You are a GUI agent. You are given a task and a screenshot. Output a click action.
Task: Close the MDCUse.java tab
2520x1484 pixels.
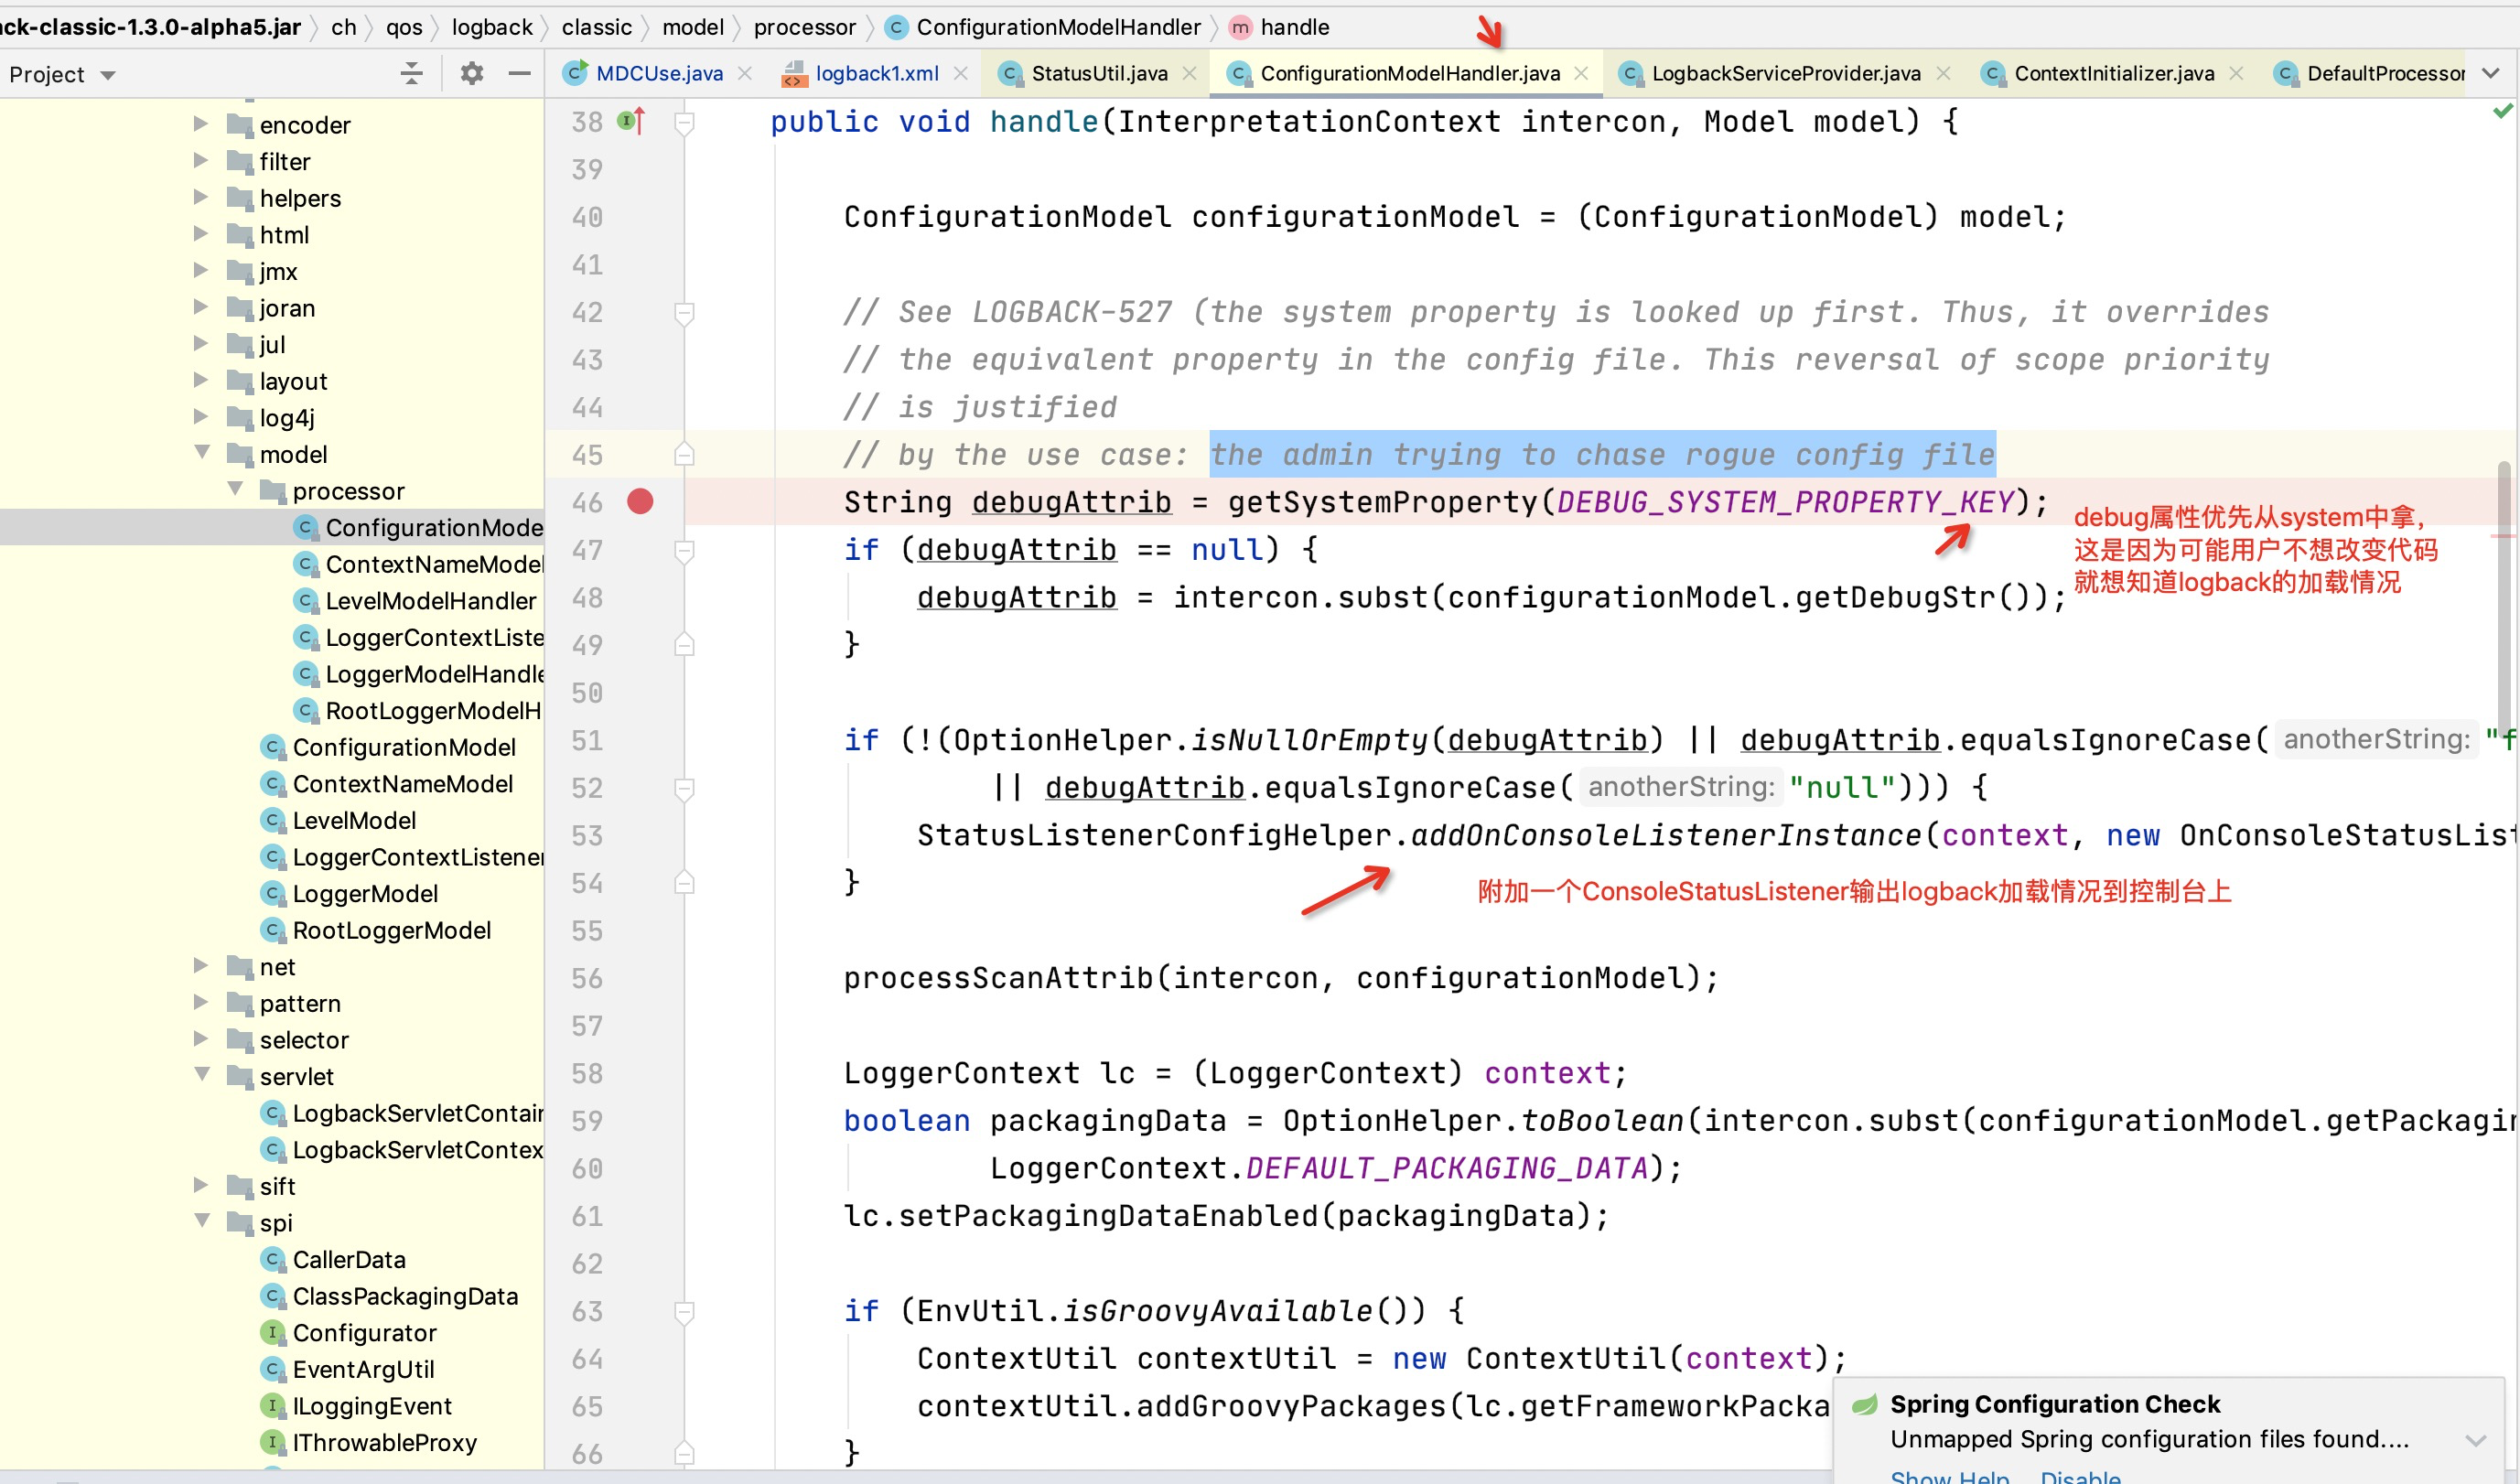pos(745,73)
